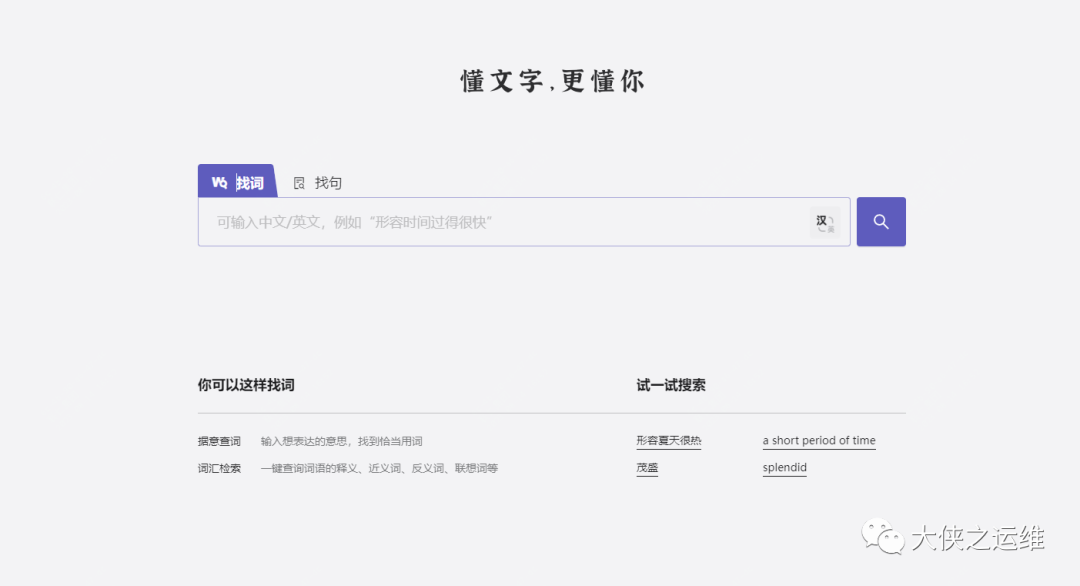The width and height of the screenshot is (1080, 586).
Task: Click the document-search icon beside 找句
Action: coord(299,183)
